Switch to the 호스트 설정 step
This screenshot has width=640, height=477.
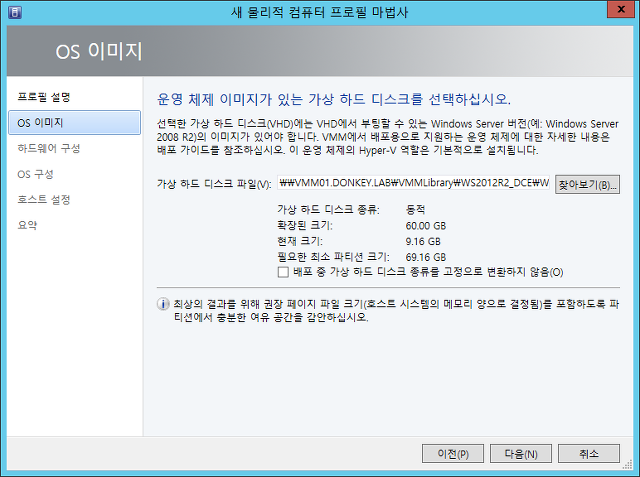click(x=44, y=200)
